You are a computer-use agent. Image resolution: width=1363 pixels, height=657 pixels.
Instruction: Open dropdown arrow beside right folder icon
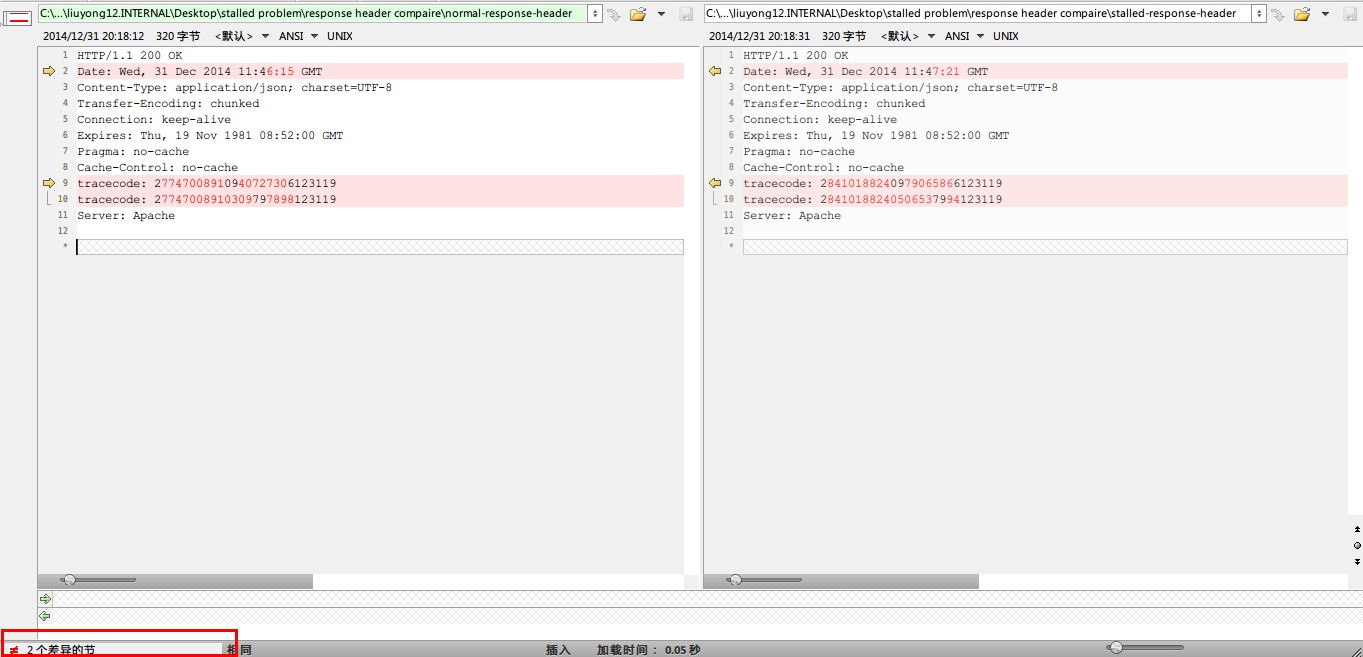pyautogui.click(x=1326, y=14)
